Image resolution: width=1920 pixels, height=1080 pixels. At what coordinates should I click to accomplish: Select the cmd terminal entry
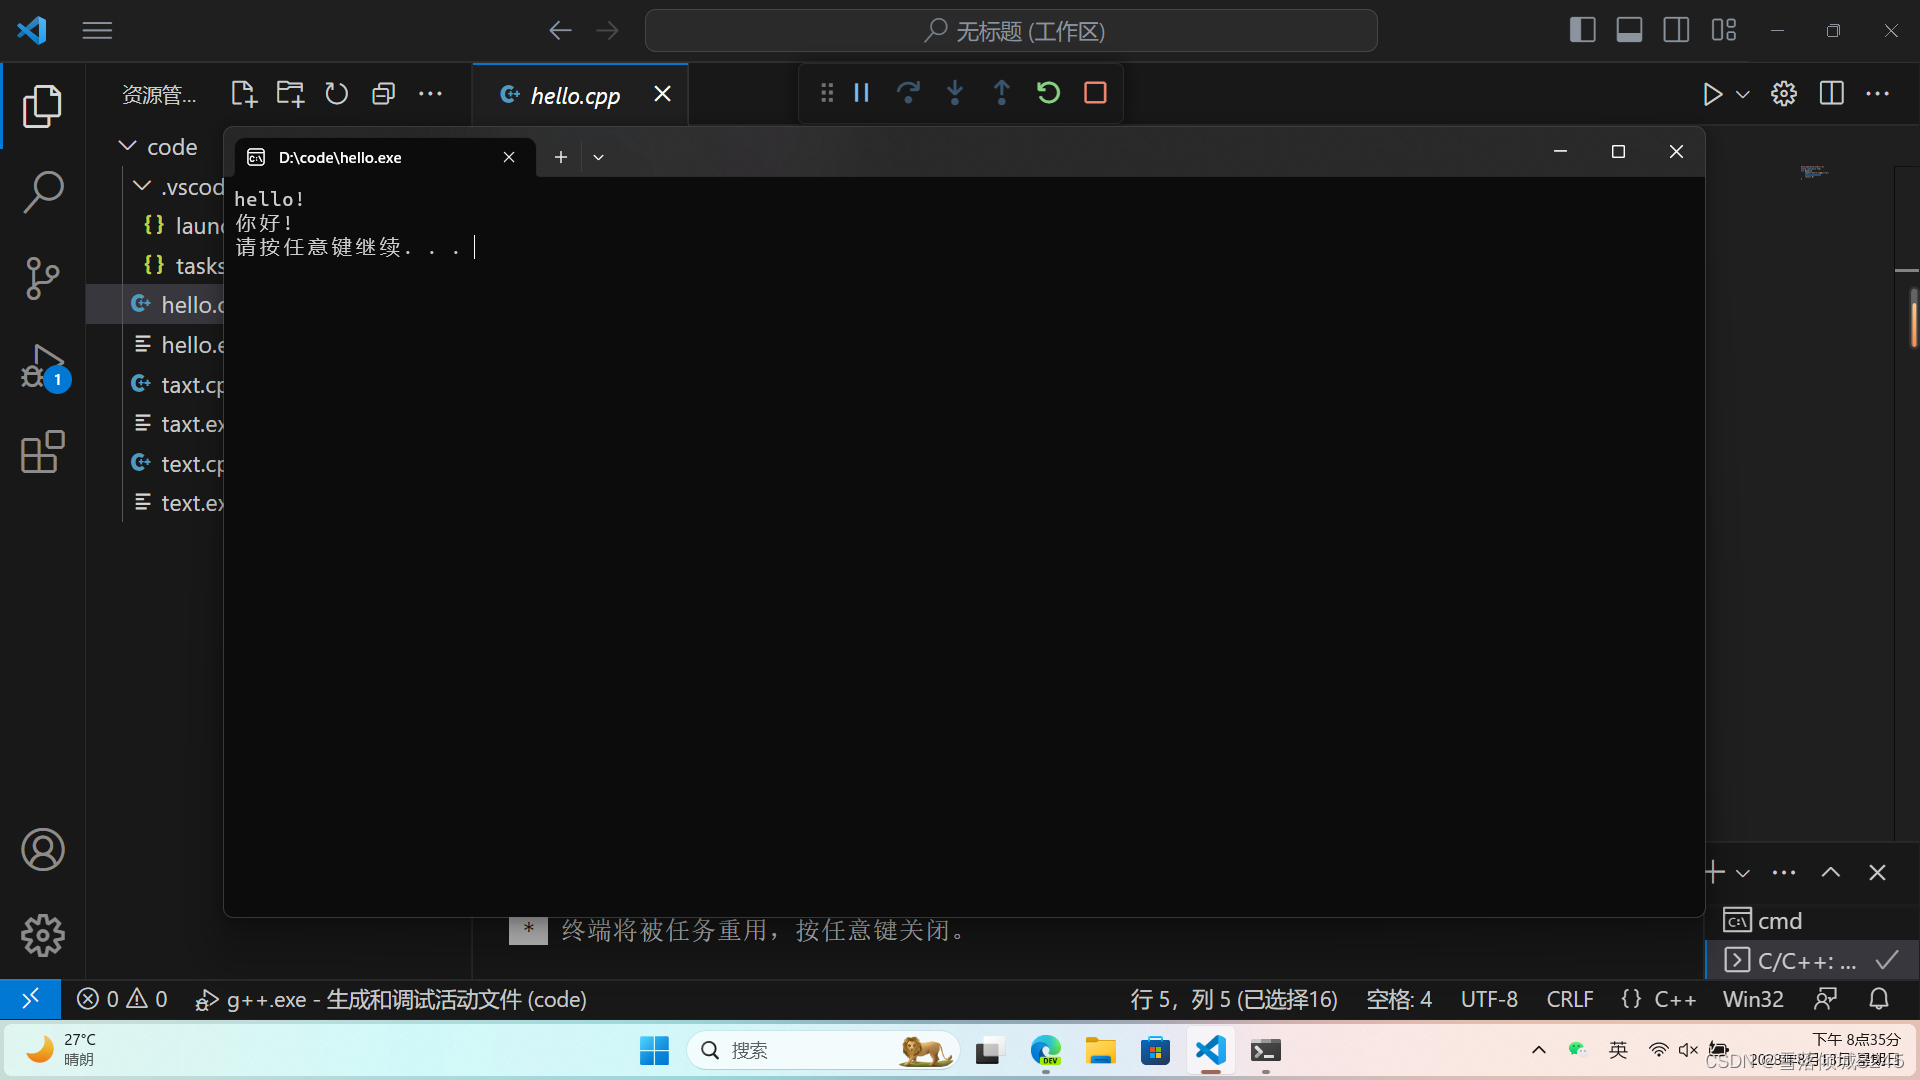click(1779, 920)
